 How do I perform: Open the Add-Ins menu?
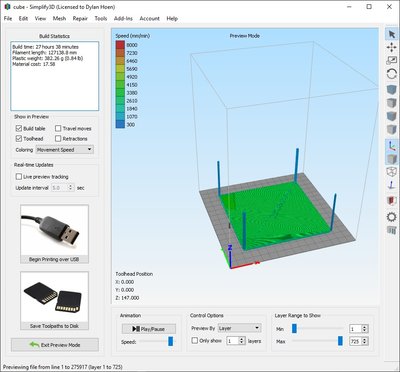pos(123,18)
